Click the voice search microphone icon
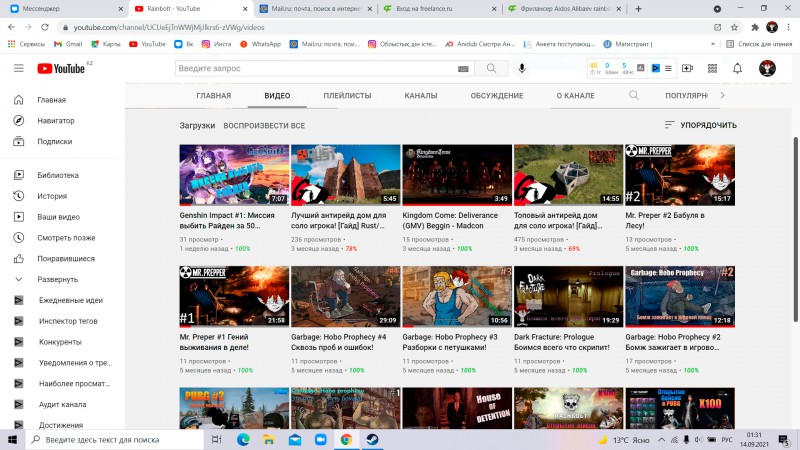This screenshot has width=800, height=450. [x=521, y=68]
